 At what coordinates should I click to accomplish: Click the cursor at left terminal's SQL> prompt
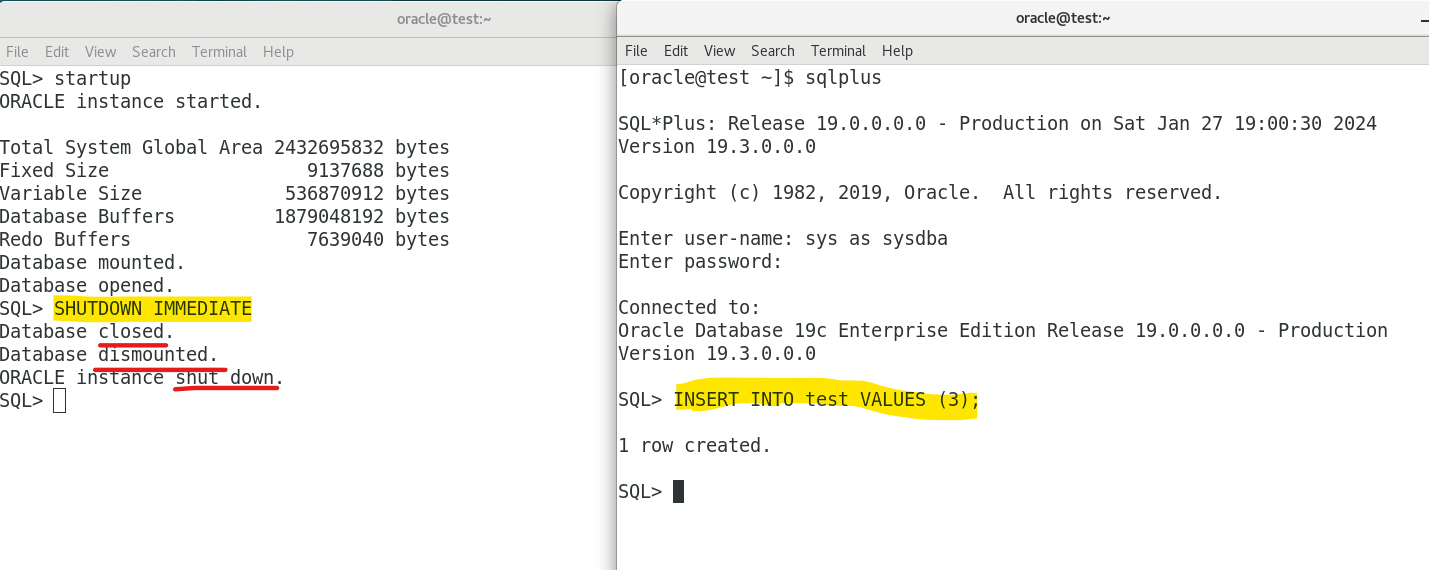pyautogui.click(x=60, y=401)
